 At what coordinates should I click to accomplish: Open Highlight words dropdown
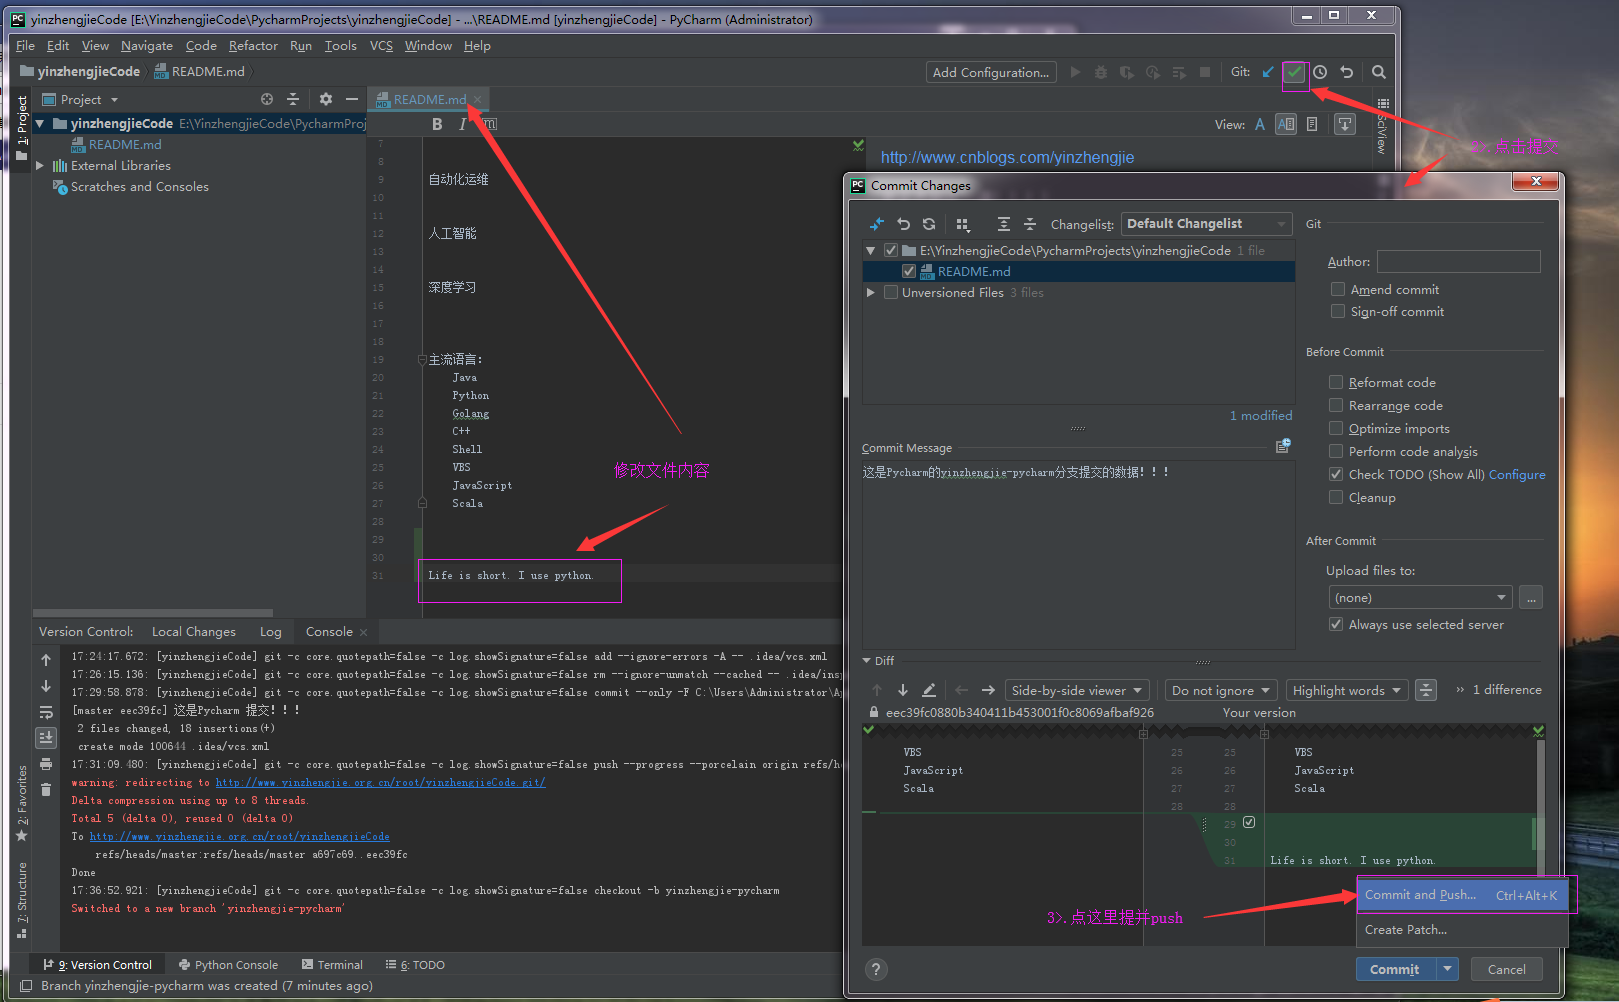click(1347, 690)
